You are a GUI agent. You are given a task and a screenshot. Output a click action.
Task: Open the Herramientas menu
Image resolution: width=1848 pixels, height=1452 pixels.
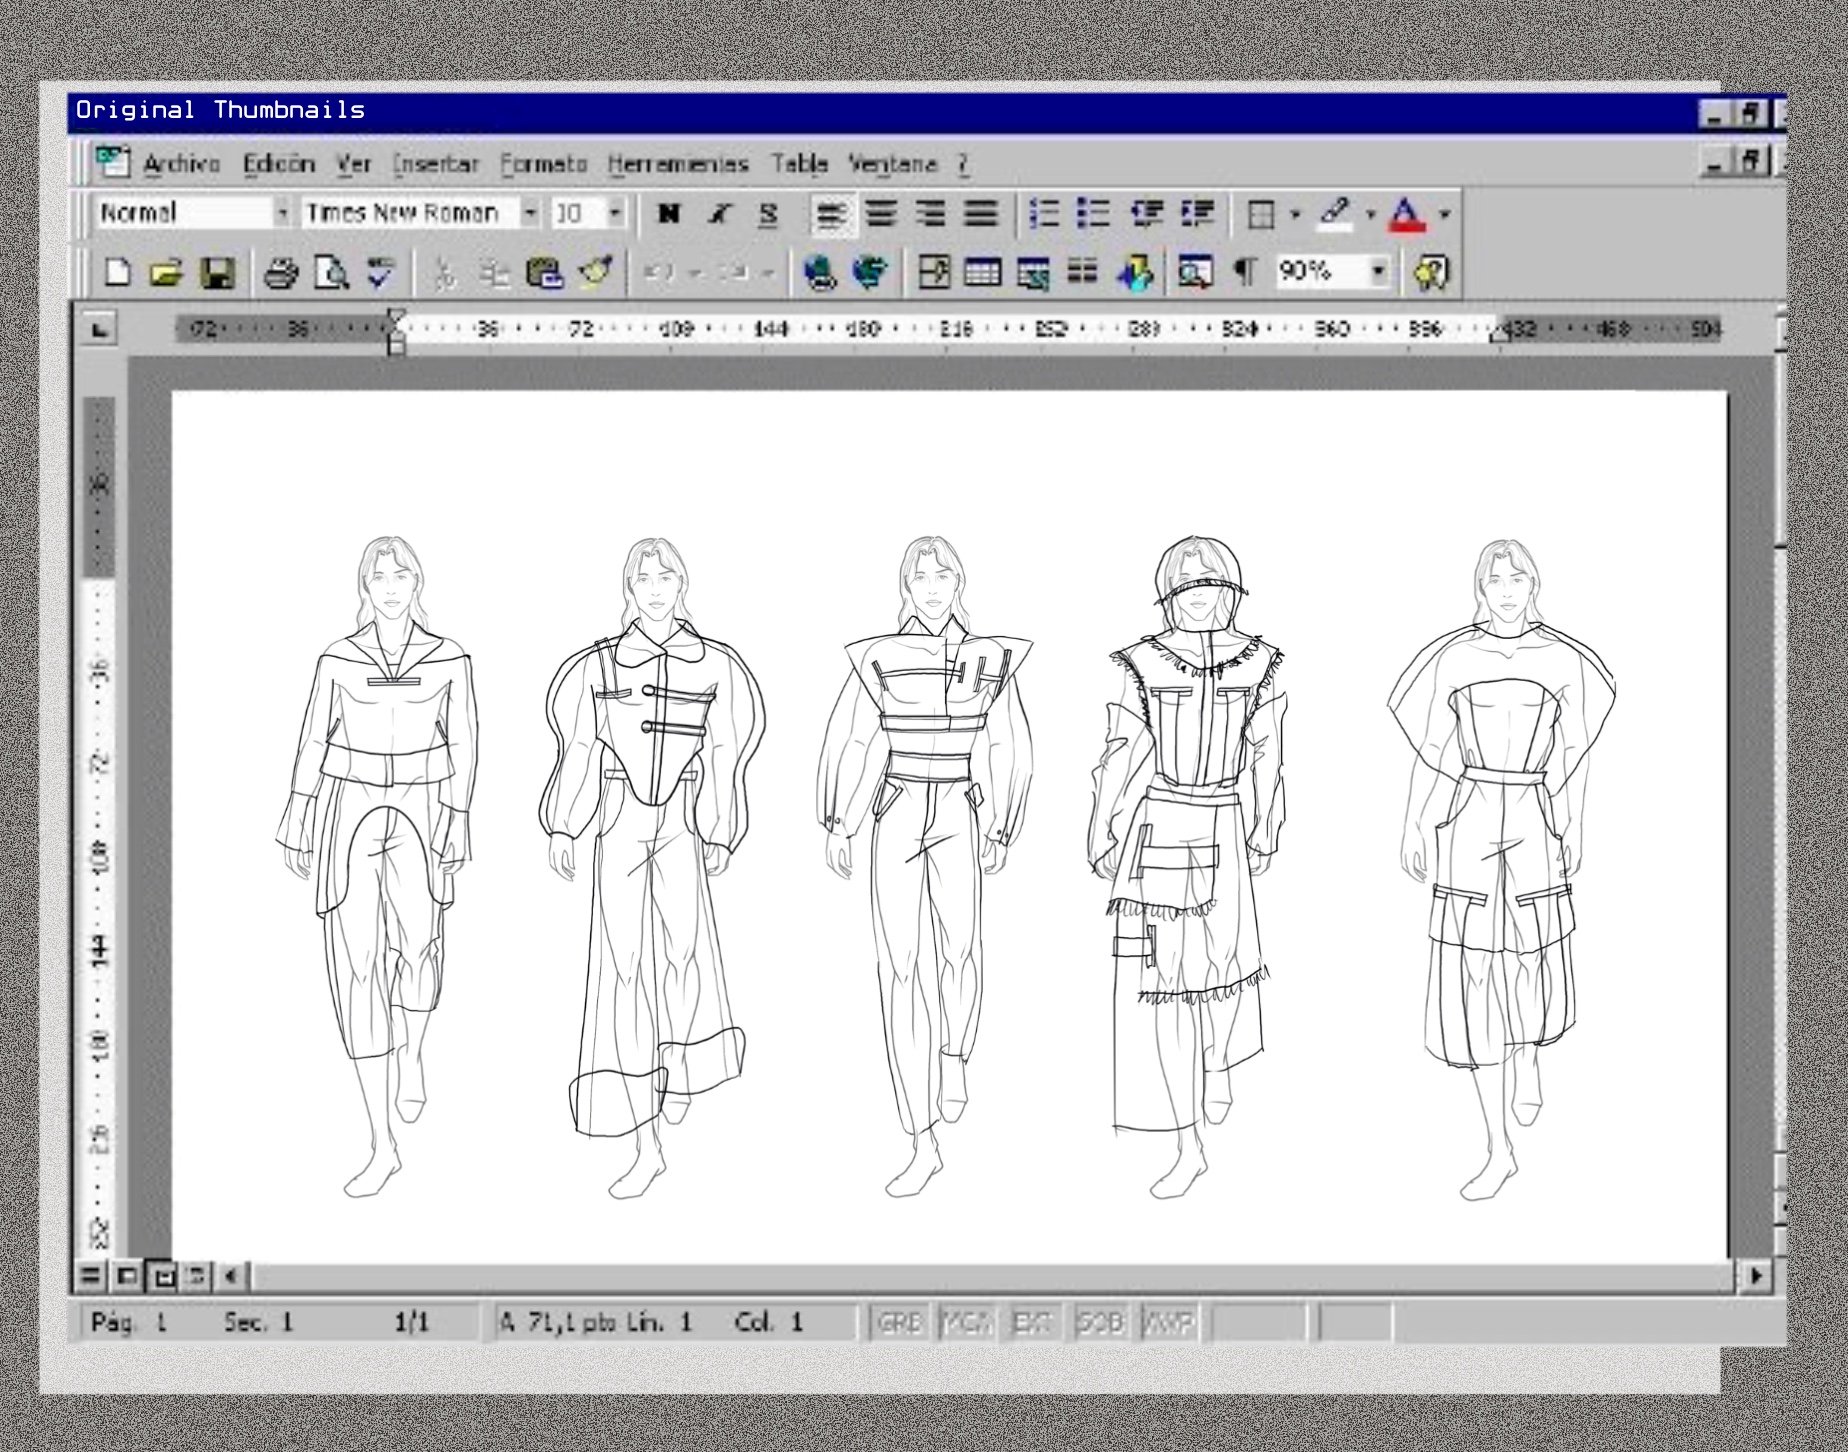[x=678, y=164]
